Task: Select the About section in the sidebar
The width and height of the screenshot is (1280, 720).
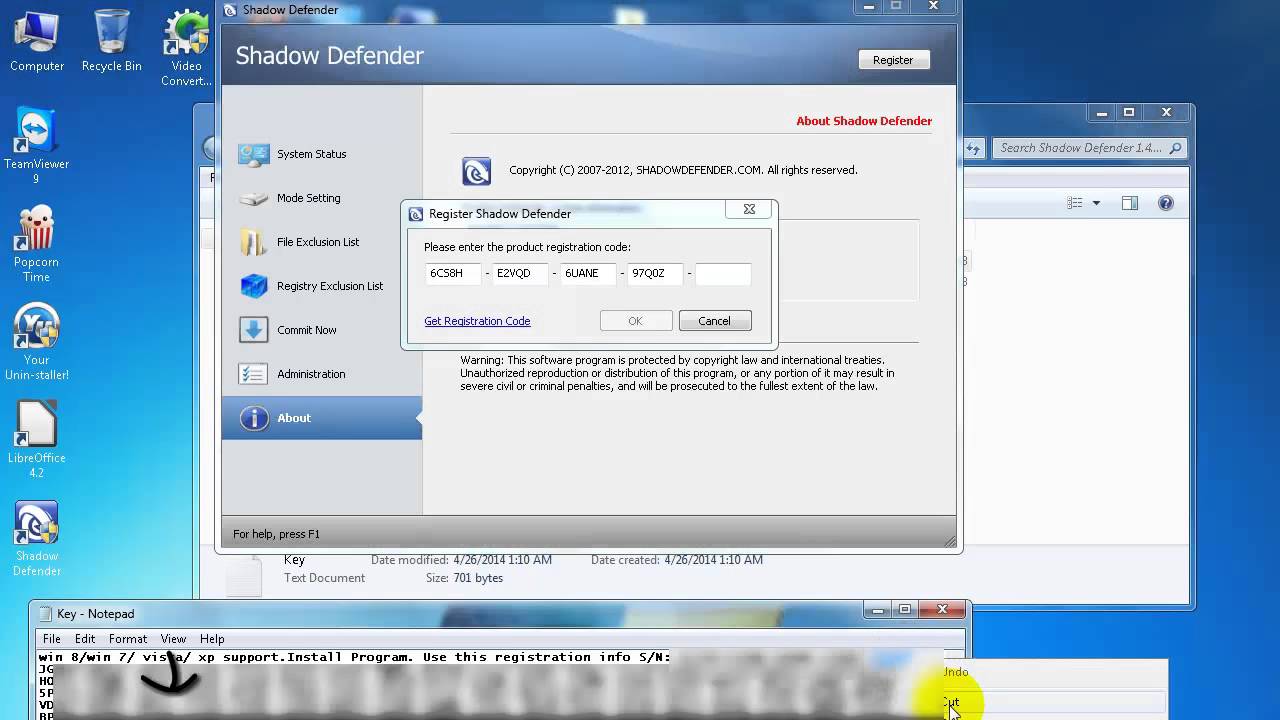Action: tap(321, 418)
